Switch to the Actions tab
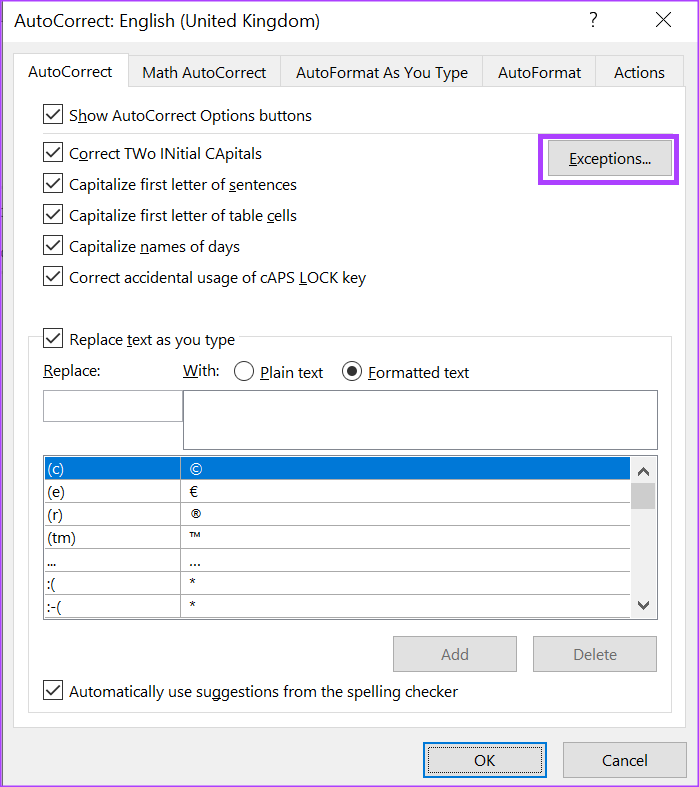This screenshot has height=787, width=699. click(x=639, y=72)
